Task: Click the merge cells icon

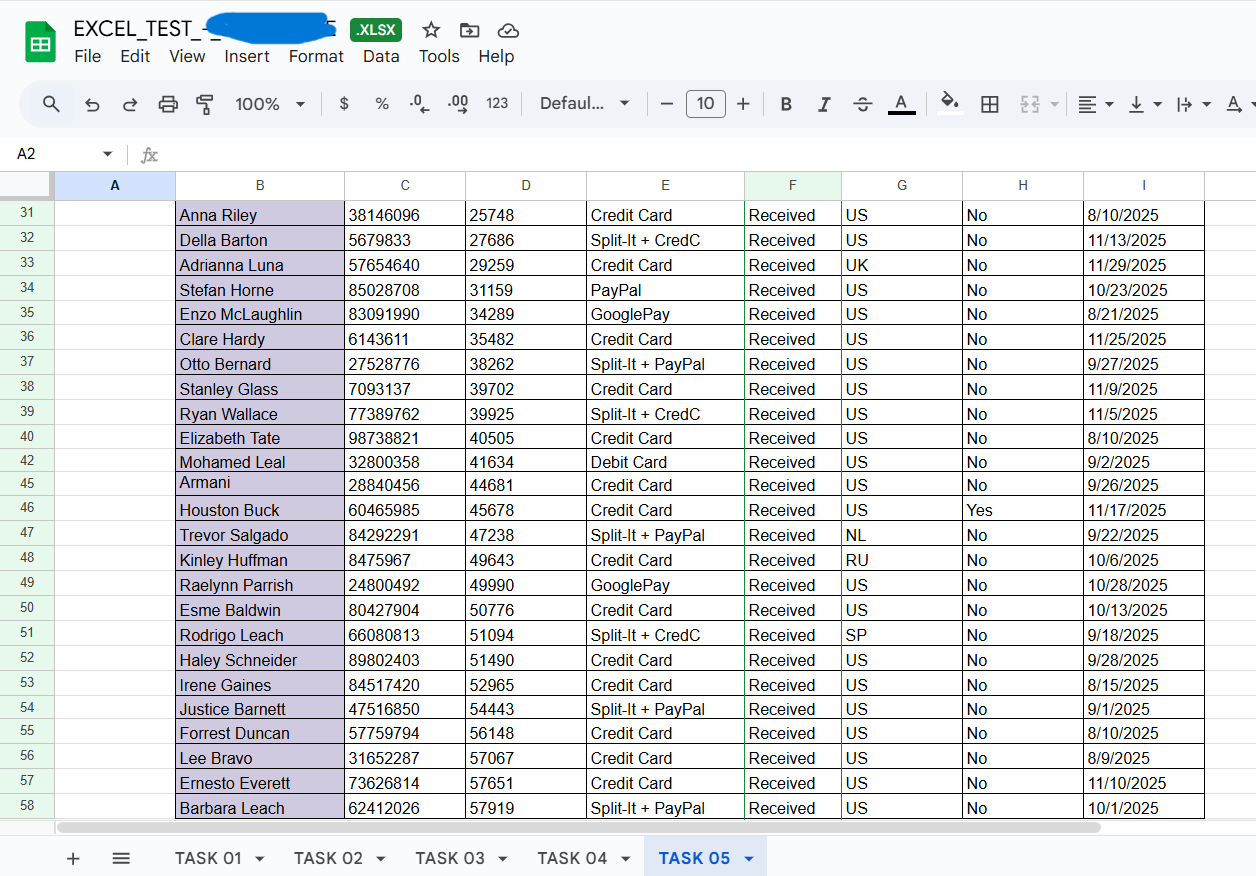Action: click(x=1029, y=104)
